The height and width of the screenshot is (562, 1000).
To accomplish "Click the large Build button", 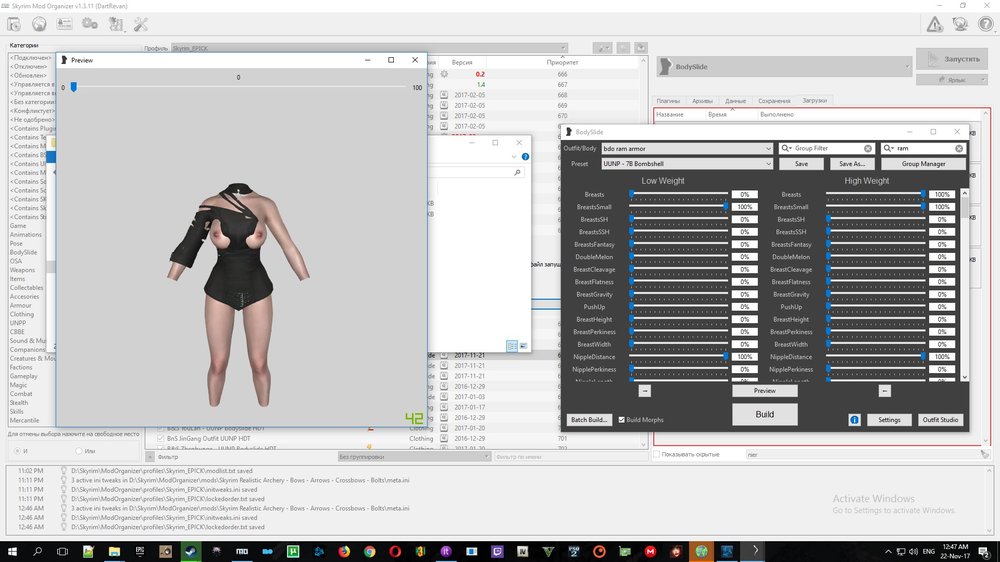I will 765,414.
